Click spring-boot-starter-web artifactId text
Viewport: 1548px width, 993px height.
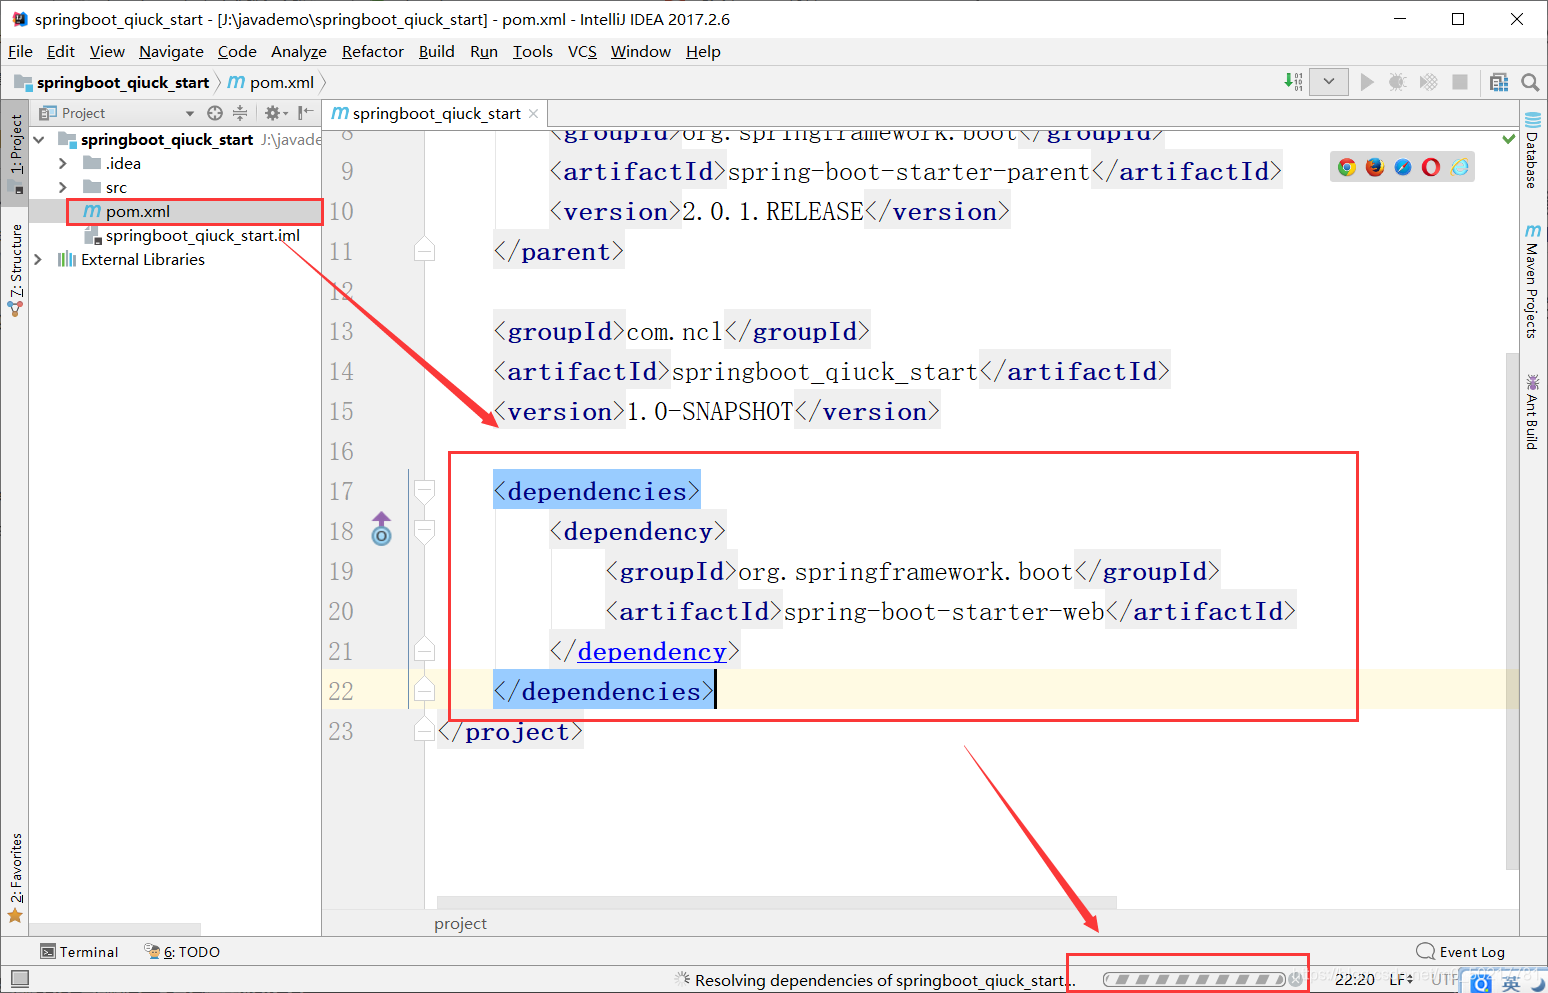pos(944,611)
